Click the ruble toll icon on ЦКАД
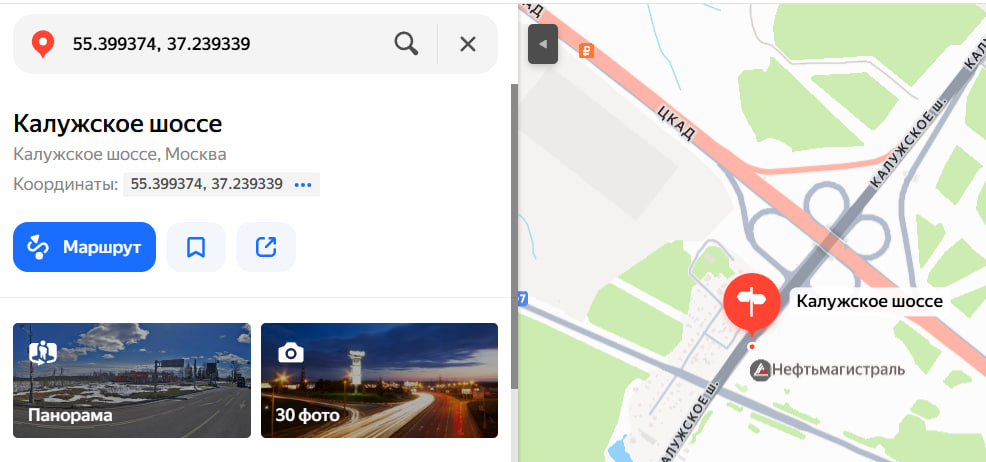 coord(587,52)
